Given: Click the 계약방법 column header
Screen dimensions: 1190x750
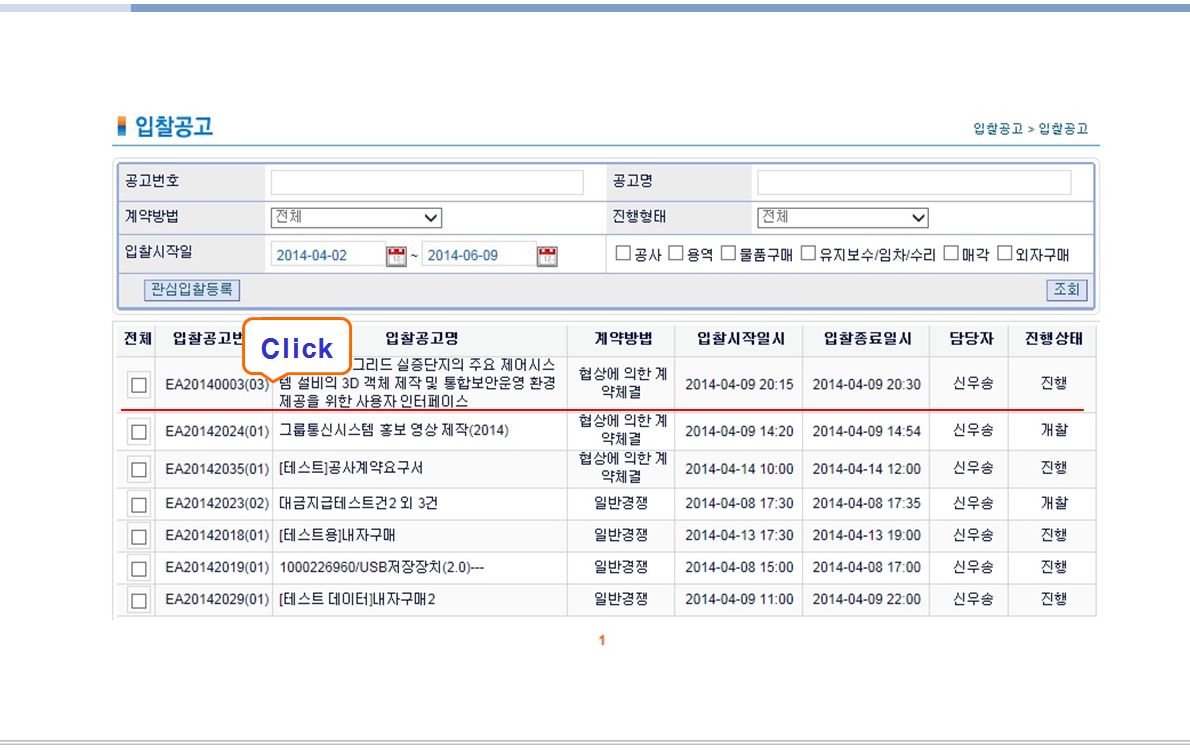Looking at the screenshot, I should [x=623, y=339].
